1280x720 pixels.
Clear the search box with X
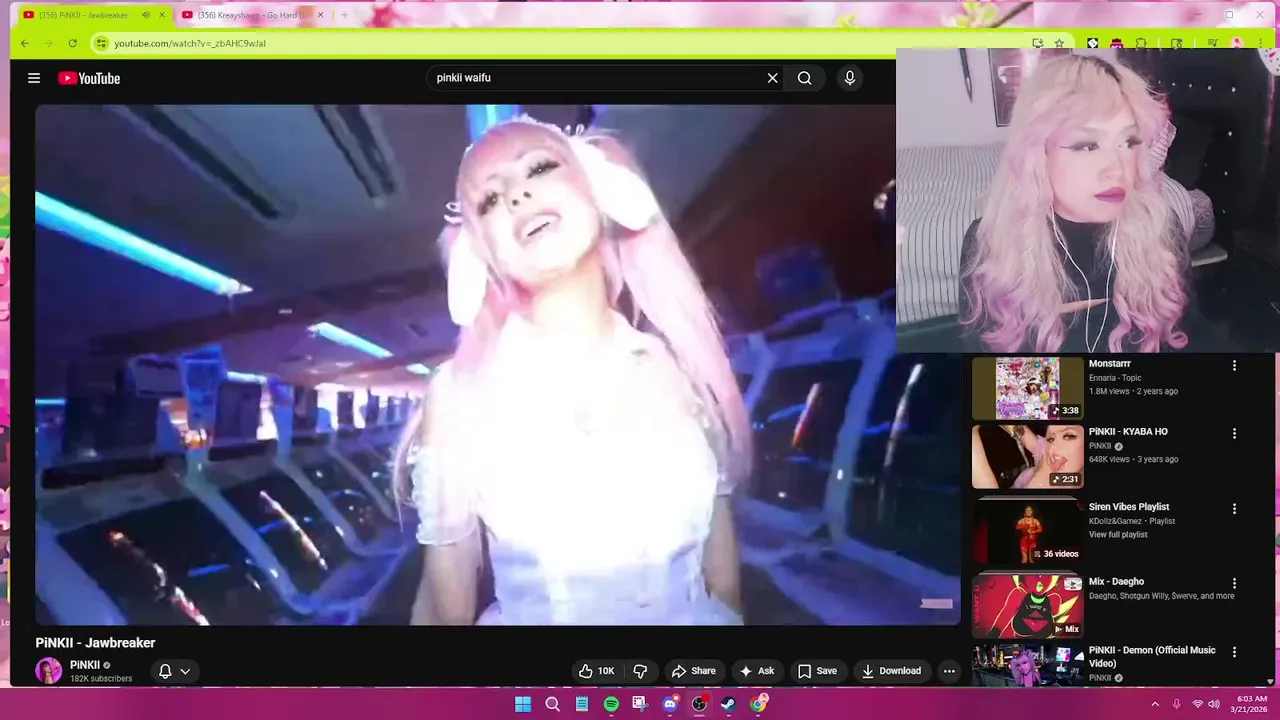click(x=772, y=78)
